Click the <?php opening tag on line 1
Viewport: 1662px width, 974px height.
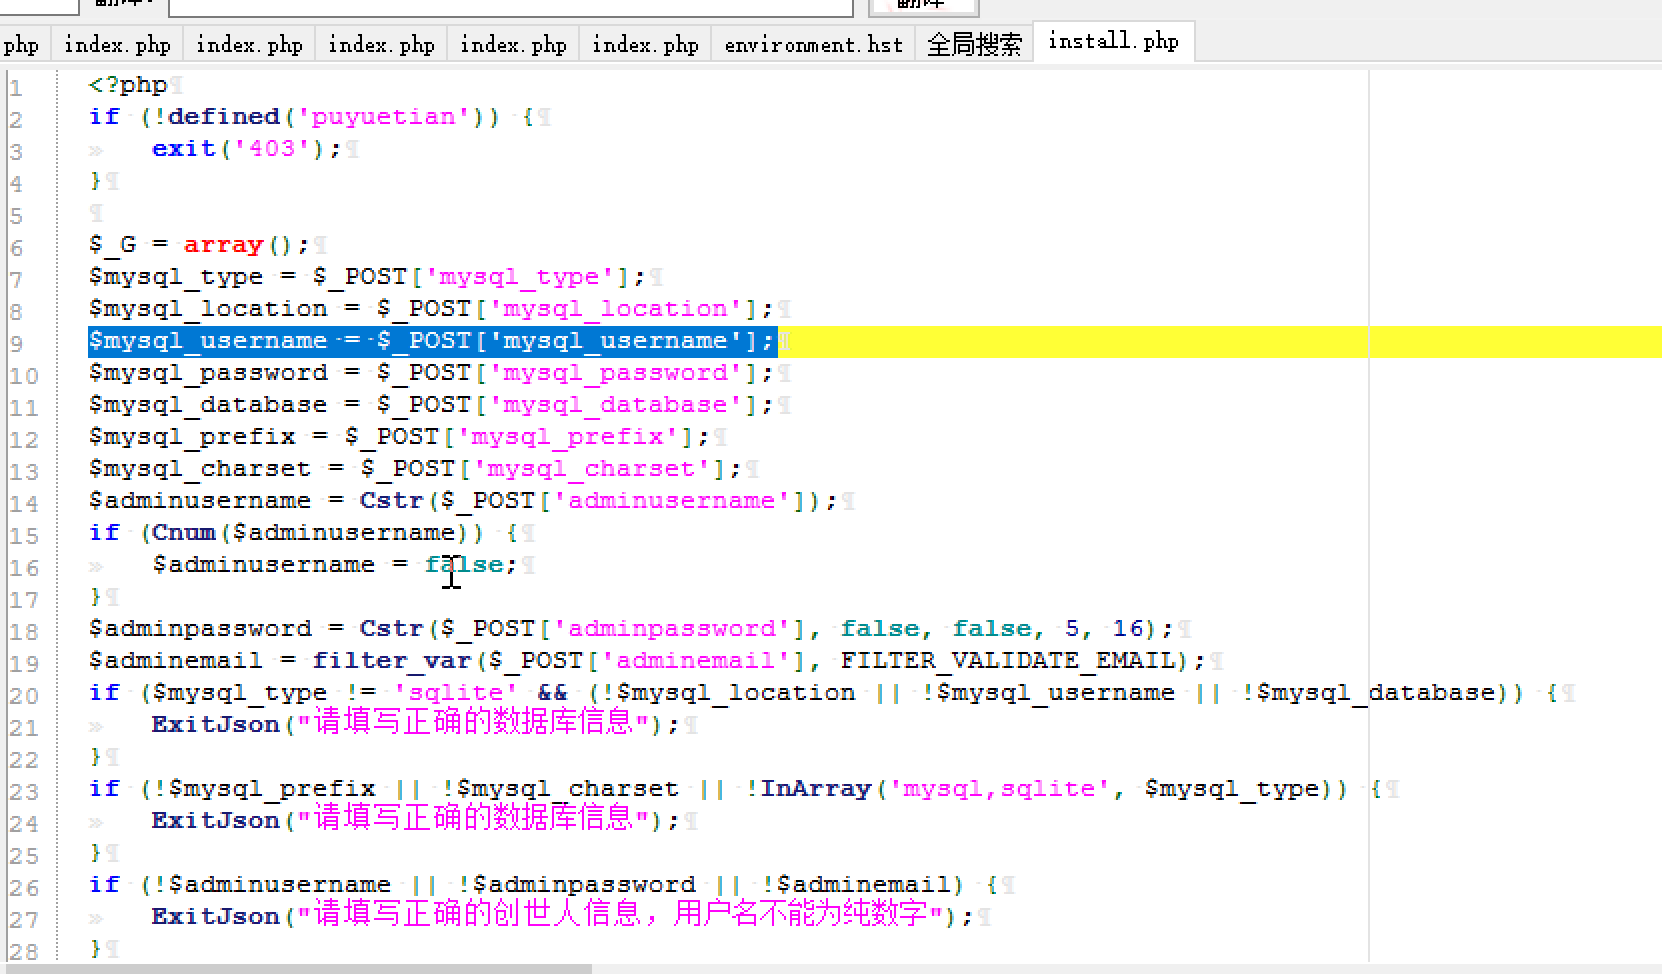pos(128,85)
